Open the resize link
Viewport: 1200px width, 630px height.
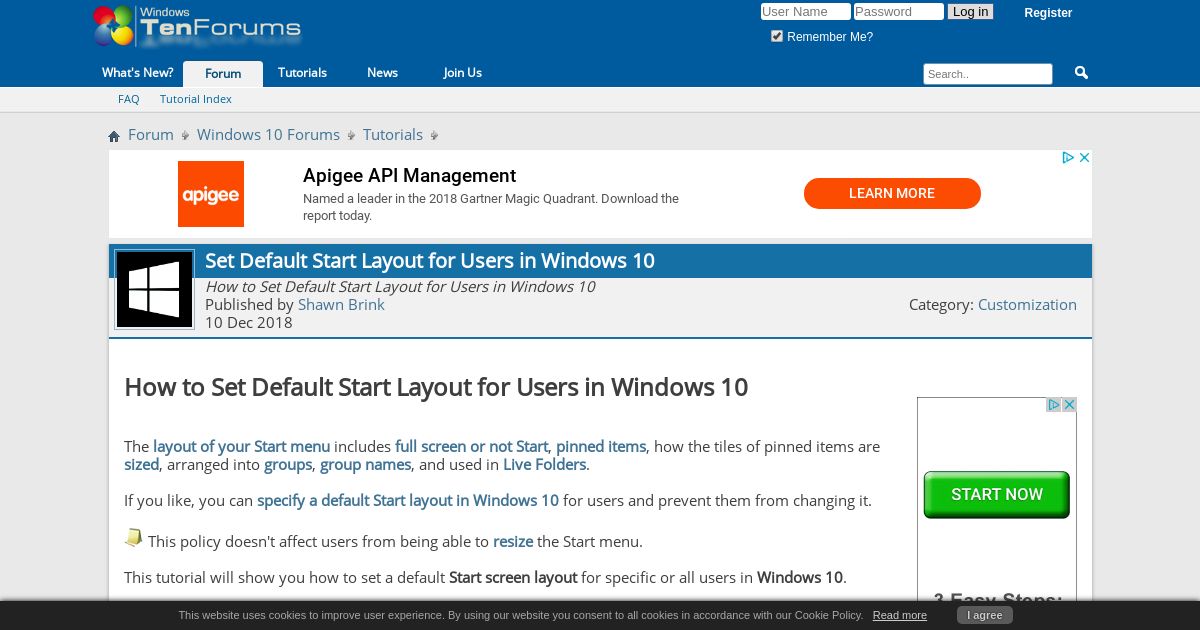(x=513, y=542)
